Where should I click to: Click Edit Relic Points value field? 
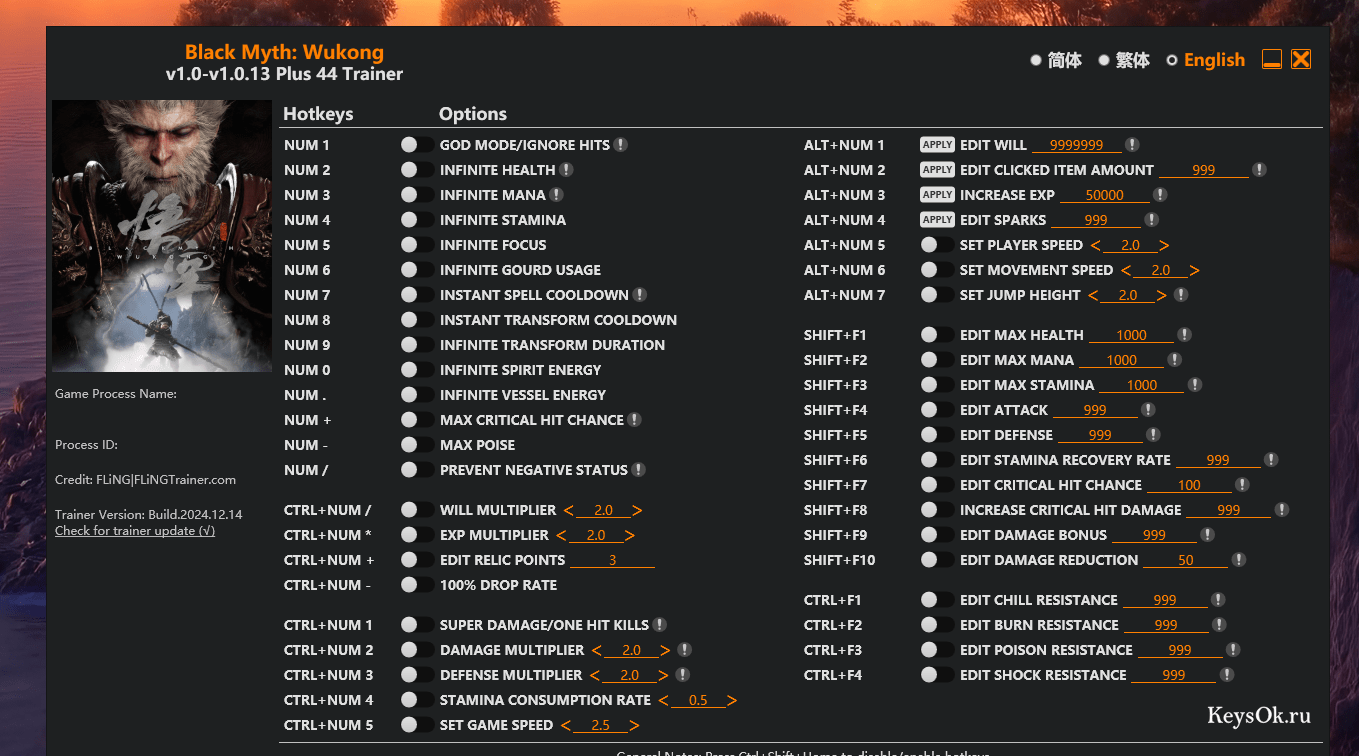coord(612,560)
